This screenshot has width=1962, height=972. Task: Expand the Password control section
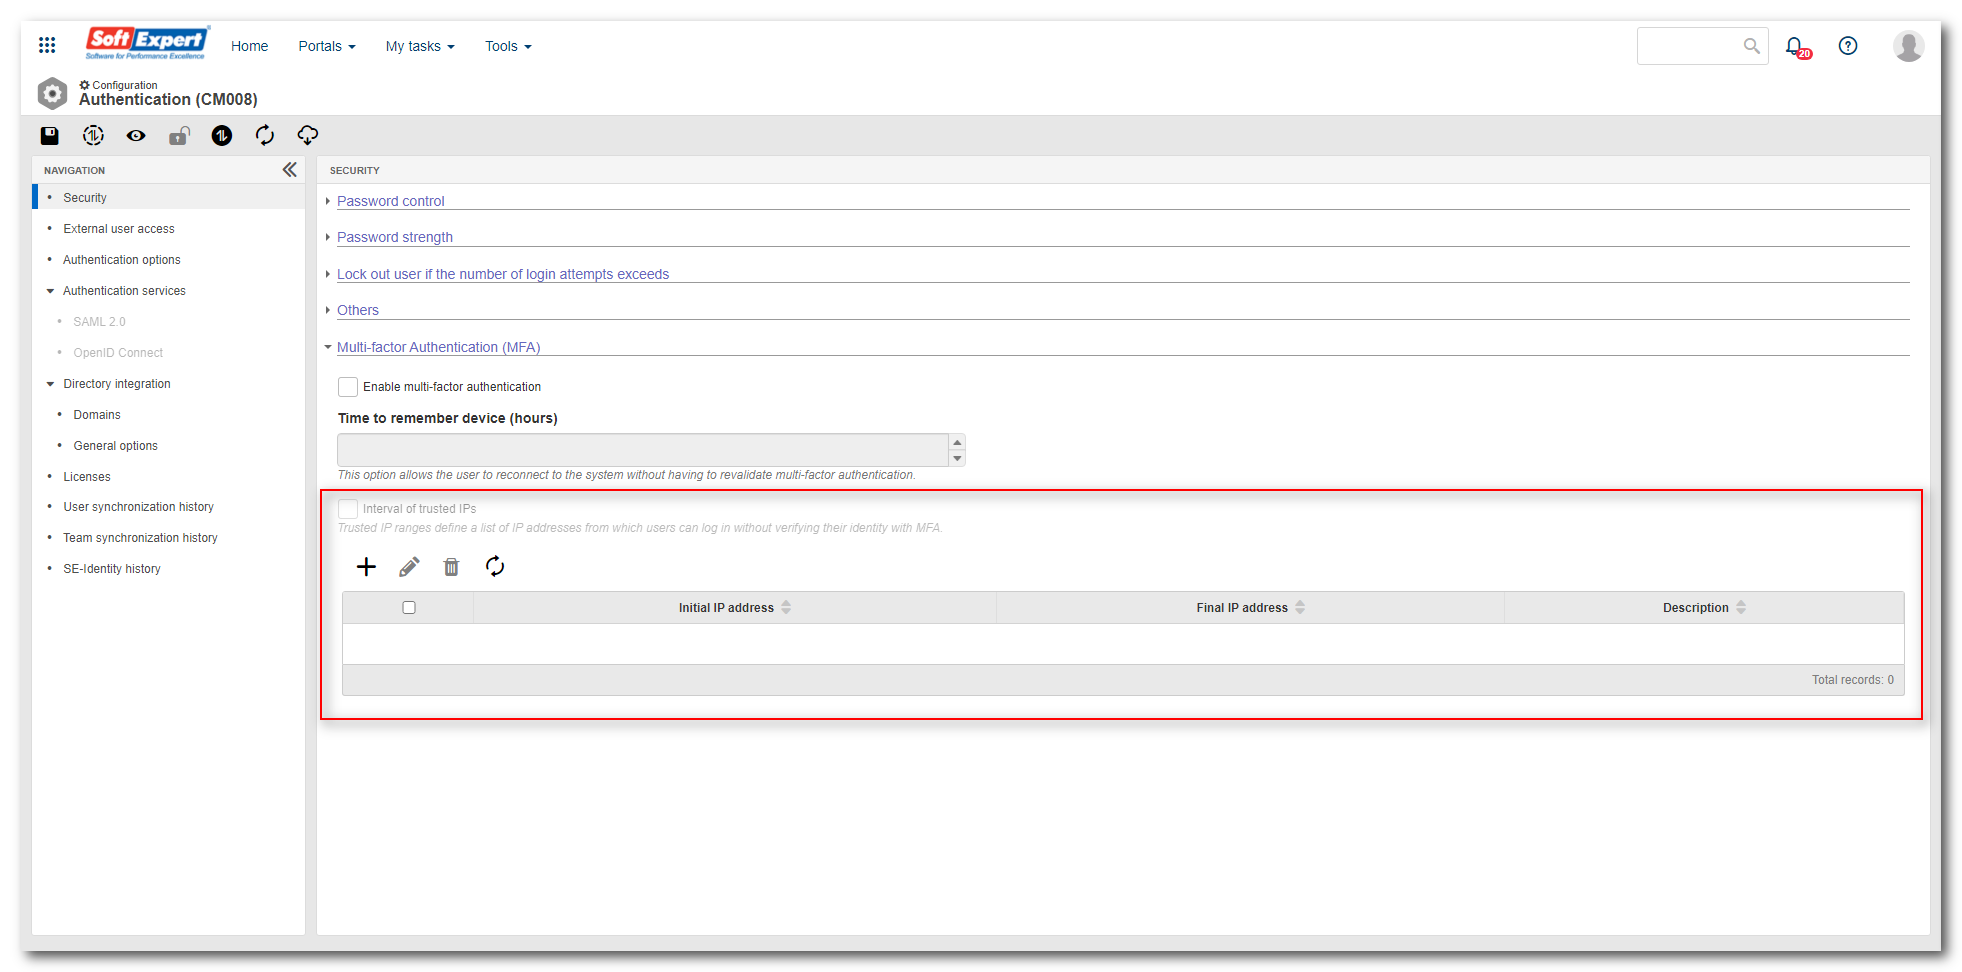(390, 201)
